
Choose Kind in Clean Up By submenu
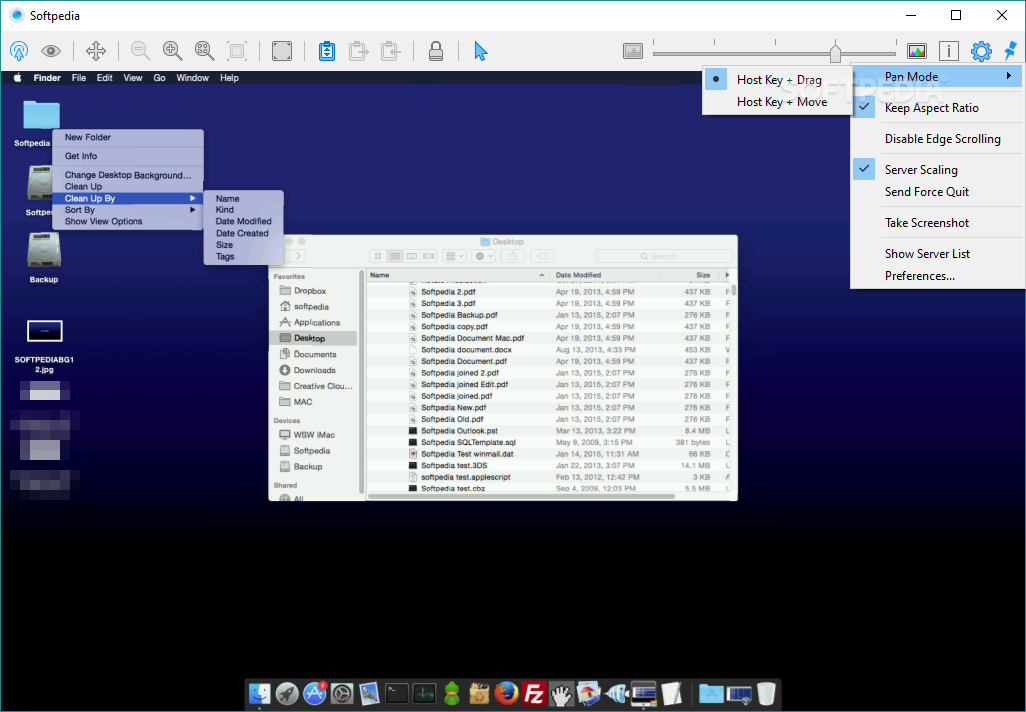tap(243, 210)
